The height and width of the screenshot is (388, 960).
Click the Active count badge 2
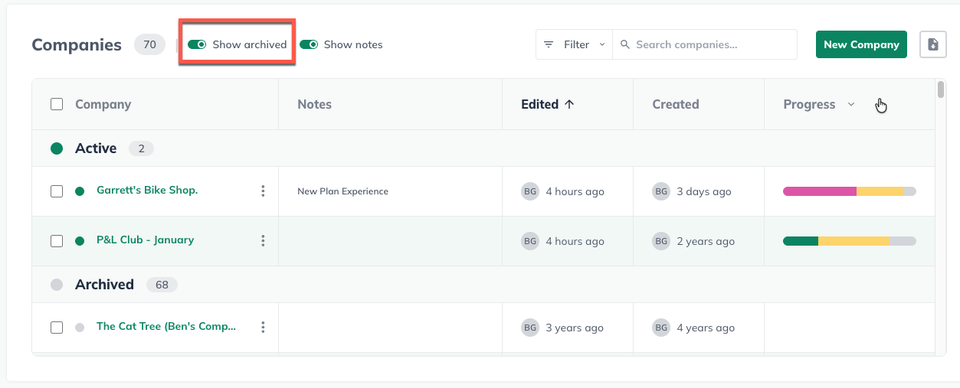coord(141,149)
